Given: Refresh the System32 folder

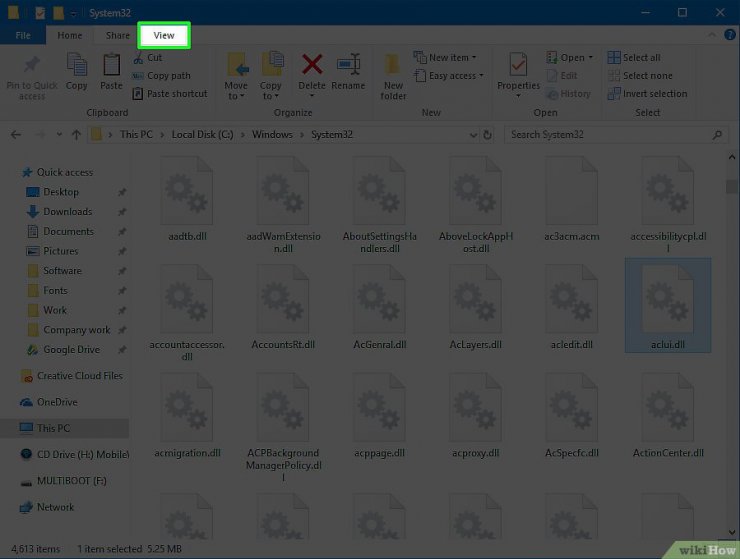Looking at the screenshot, I should click(x=487, y=135).
